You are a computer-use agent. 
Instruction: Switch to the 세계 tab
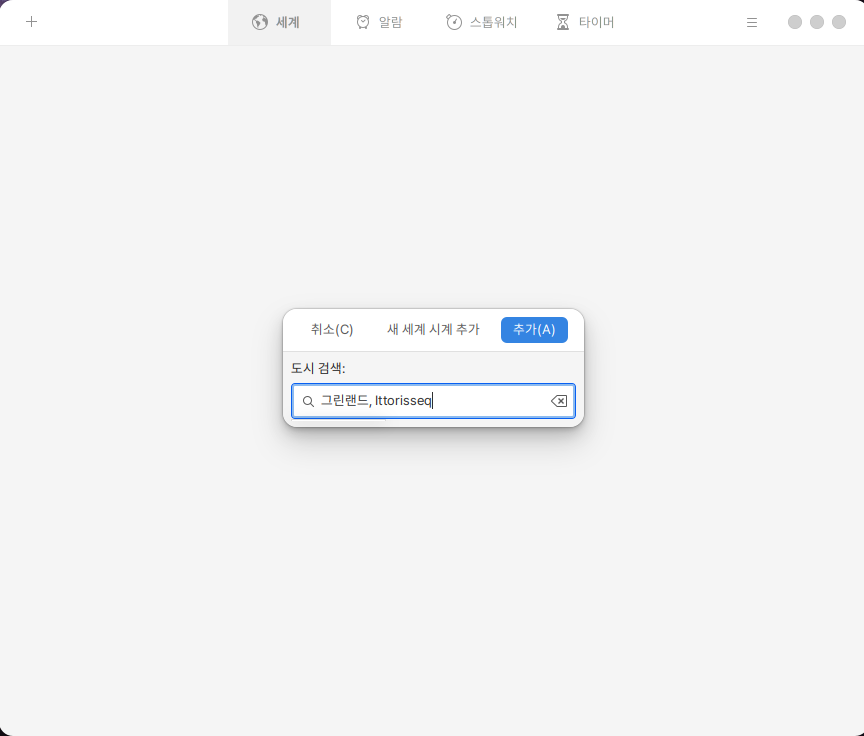pos(279,22)
